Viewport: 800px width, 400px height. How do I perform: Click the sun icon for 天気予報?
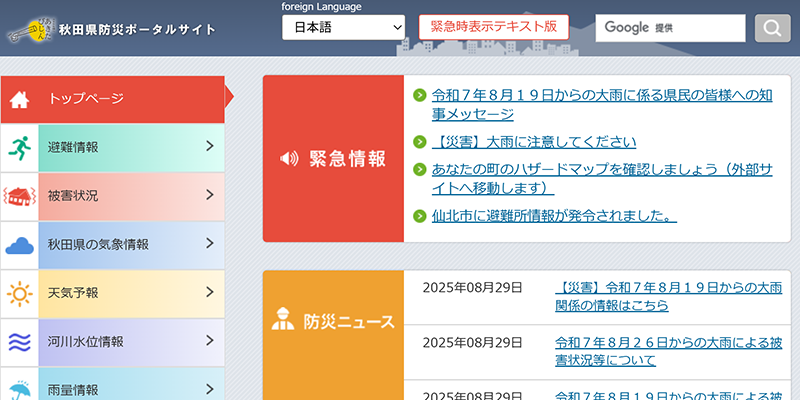[x=19, y=294]
